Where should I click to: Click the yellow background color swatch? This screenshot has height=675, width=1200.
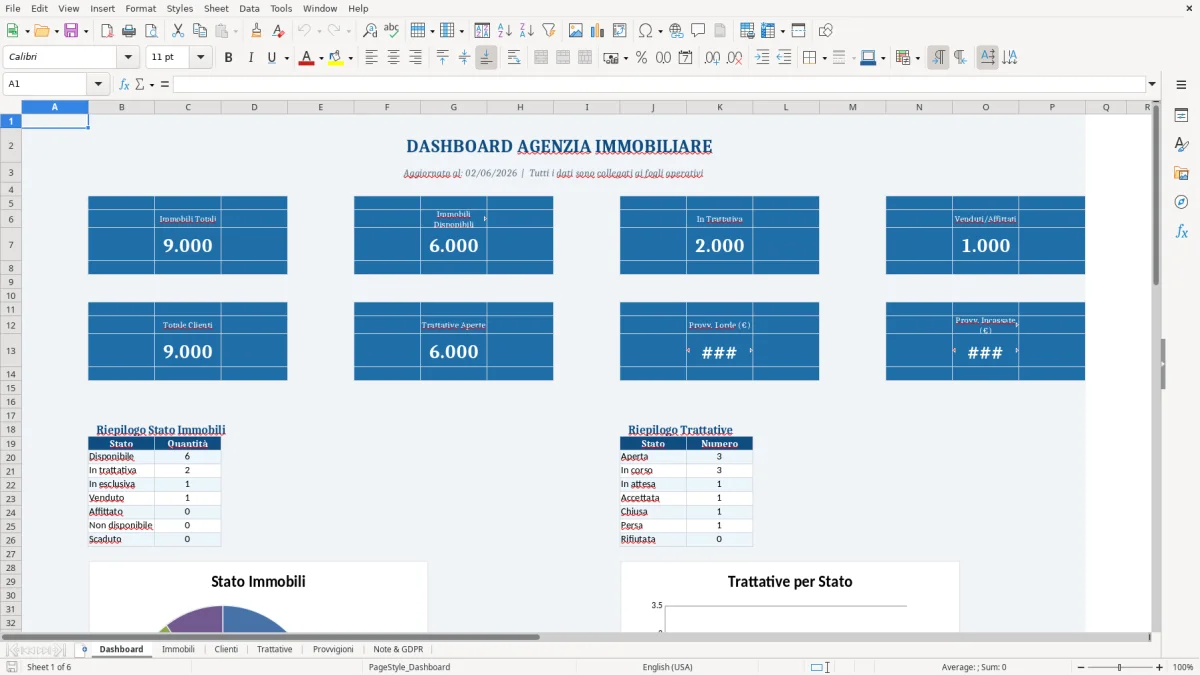(x=335, y=58)
